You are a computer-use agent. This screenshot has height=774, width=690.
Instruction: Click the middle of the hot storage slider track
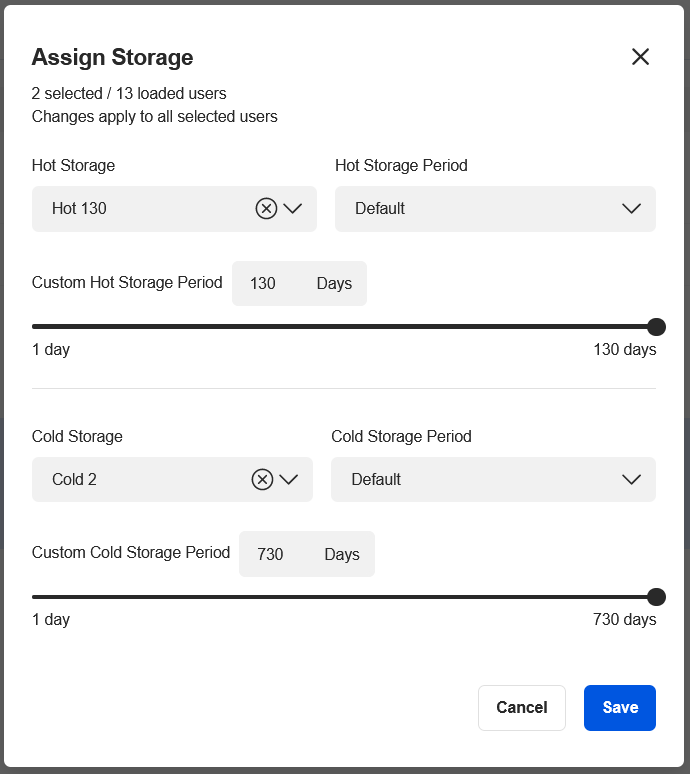344,327
